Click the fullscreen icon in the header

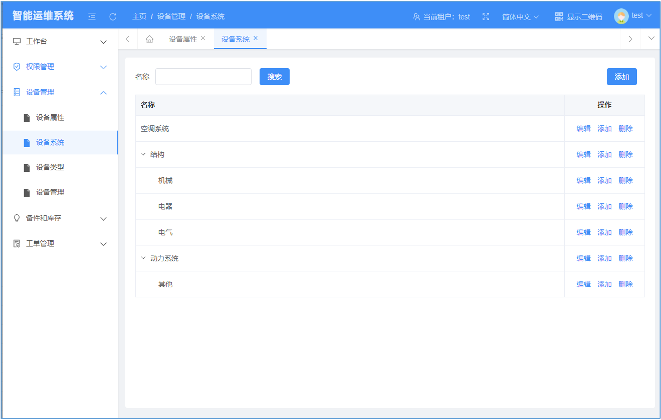486,16
